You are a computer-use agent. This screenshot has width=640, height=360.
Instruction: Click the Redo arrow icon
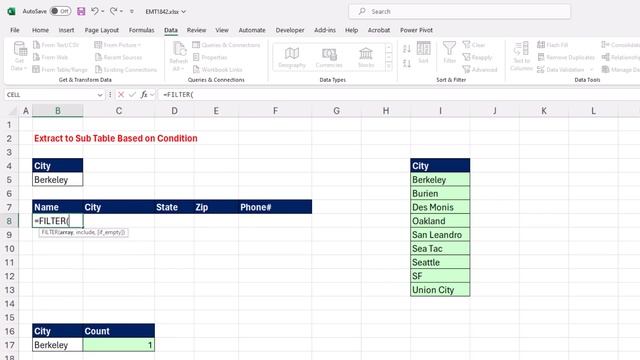(x=113, y=11)
